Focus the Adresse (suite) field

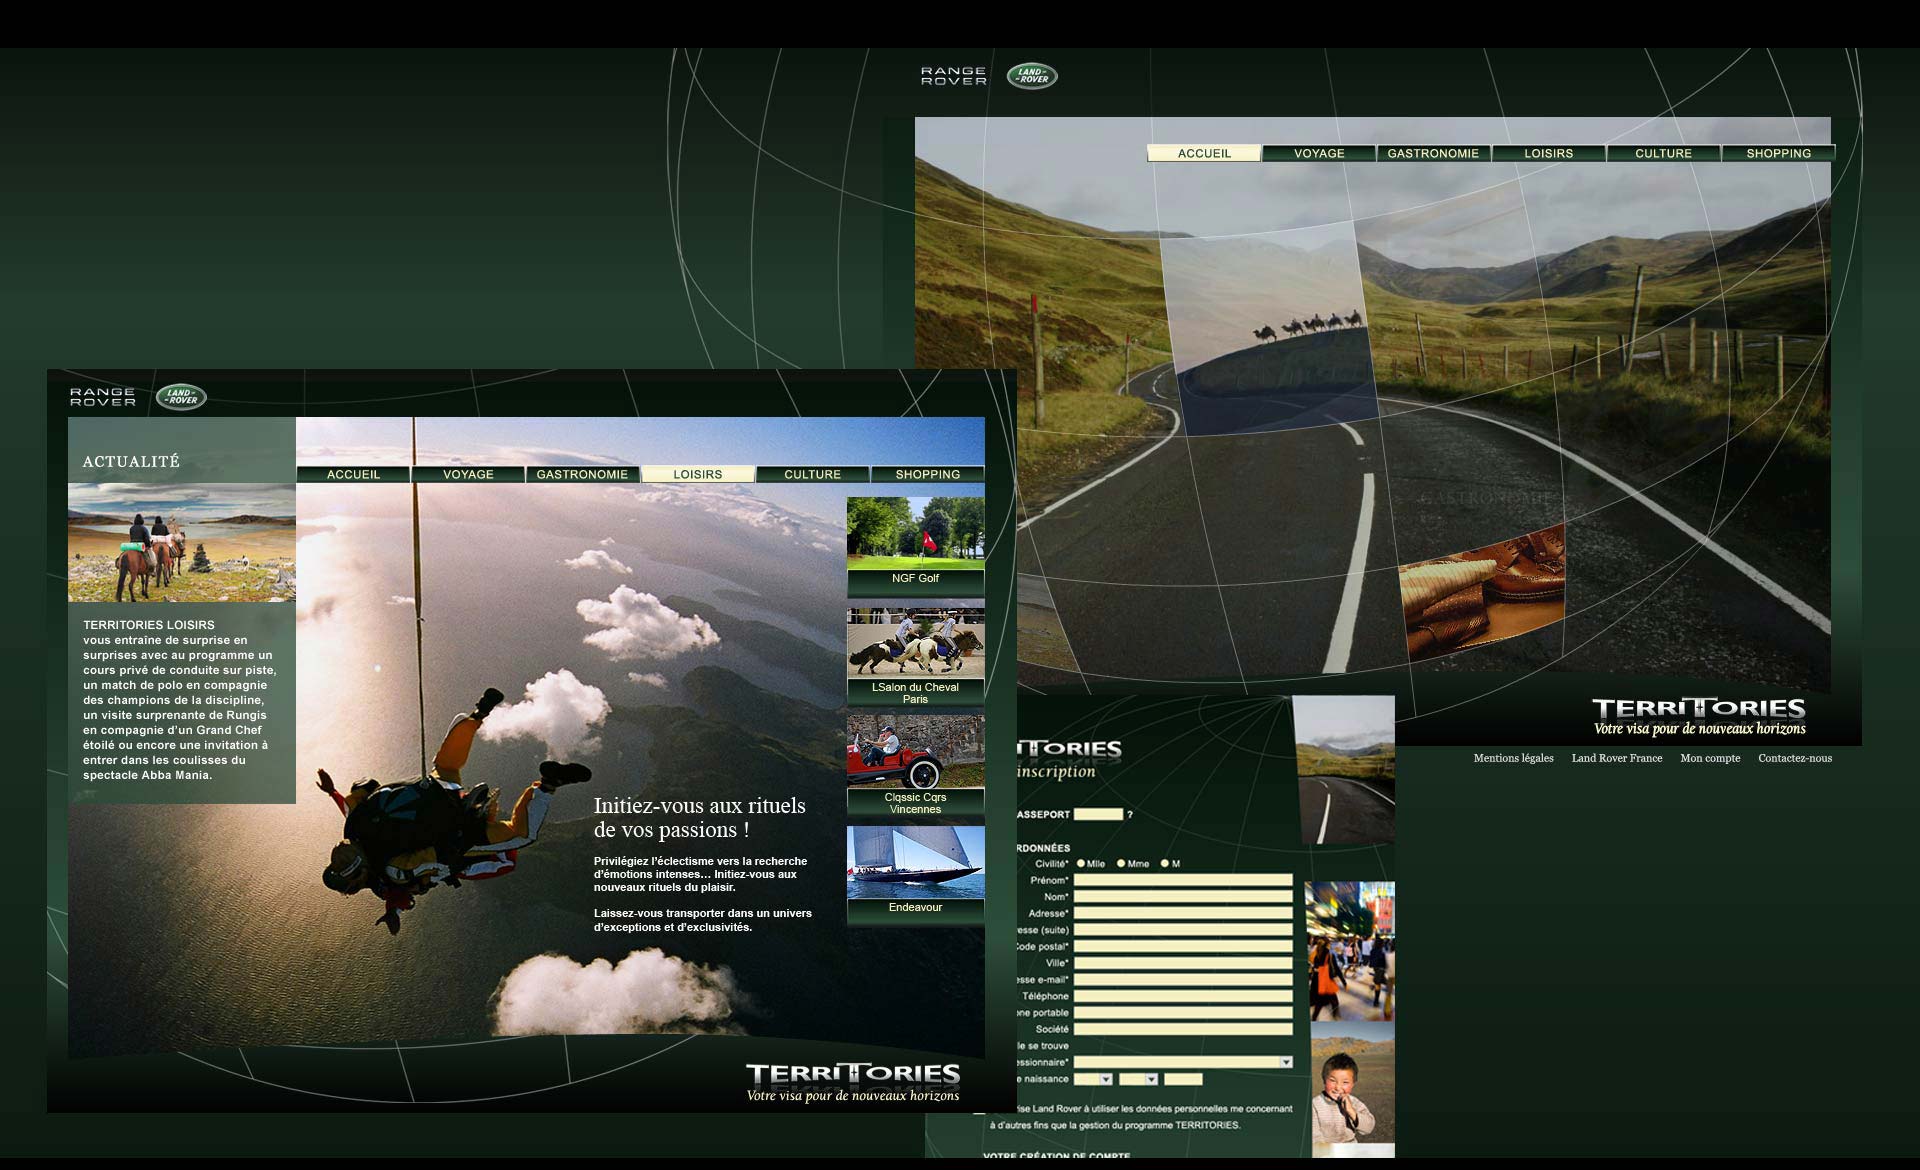point(1183,930)
